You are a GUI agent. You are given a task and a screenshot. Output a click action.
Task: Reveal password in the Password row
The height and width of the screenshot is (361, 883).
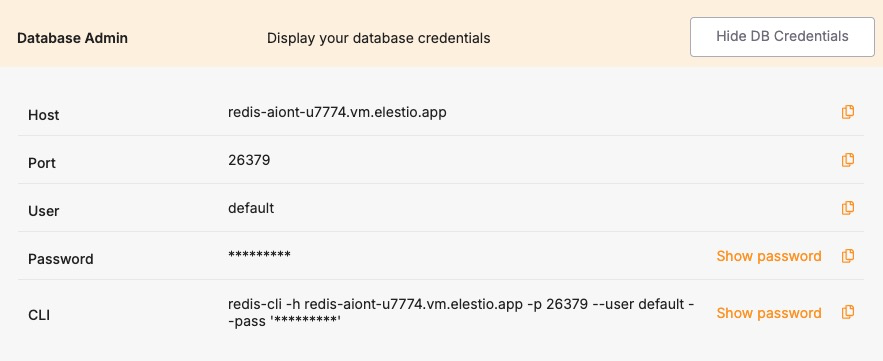pos(769,256)
